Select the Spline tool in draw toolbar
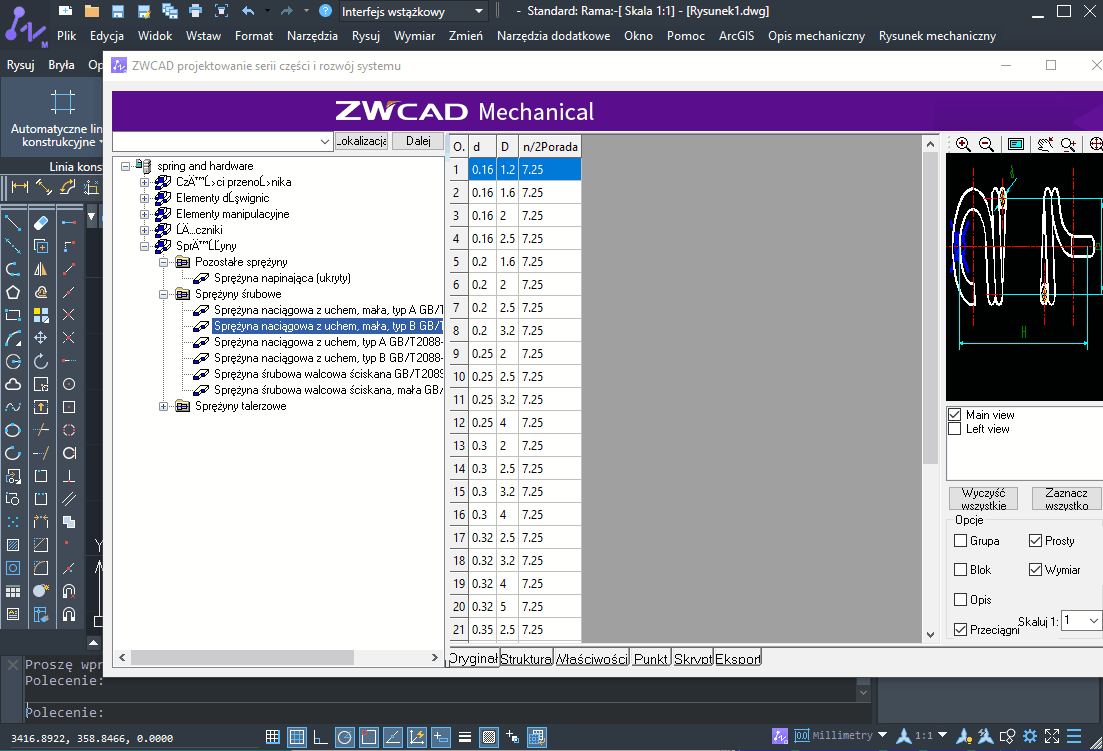This screenshot has height=751, width=1103. pos(13,407)
